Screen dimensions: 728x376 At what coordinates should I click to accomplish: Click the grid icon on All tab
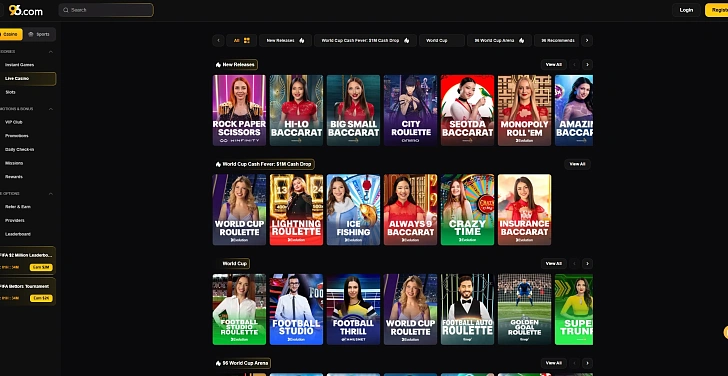247,40
